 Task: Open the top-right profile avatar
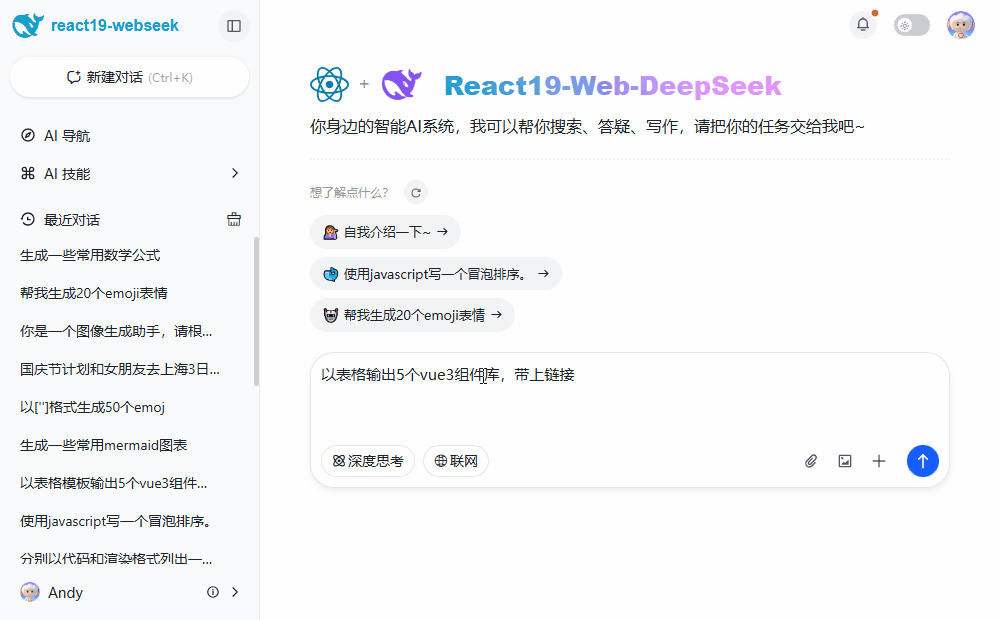[x=960, y=26]
